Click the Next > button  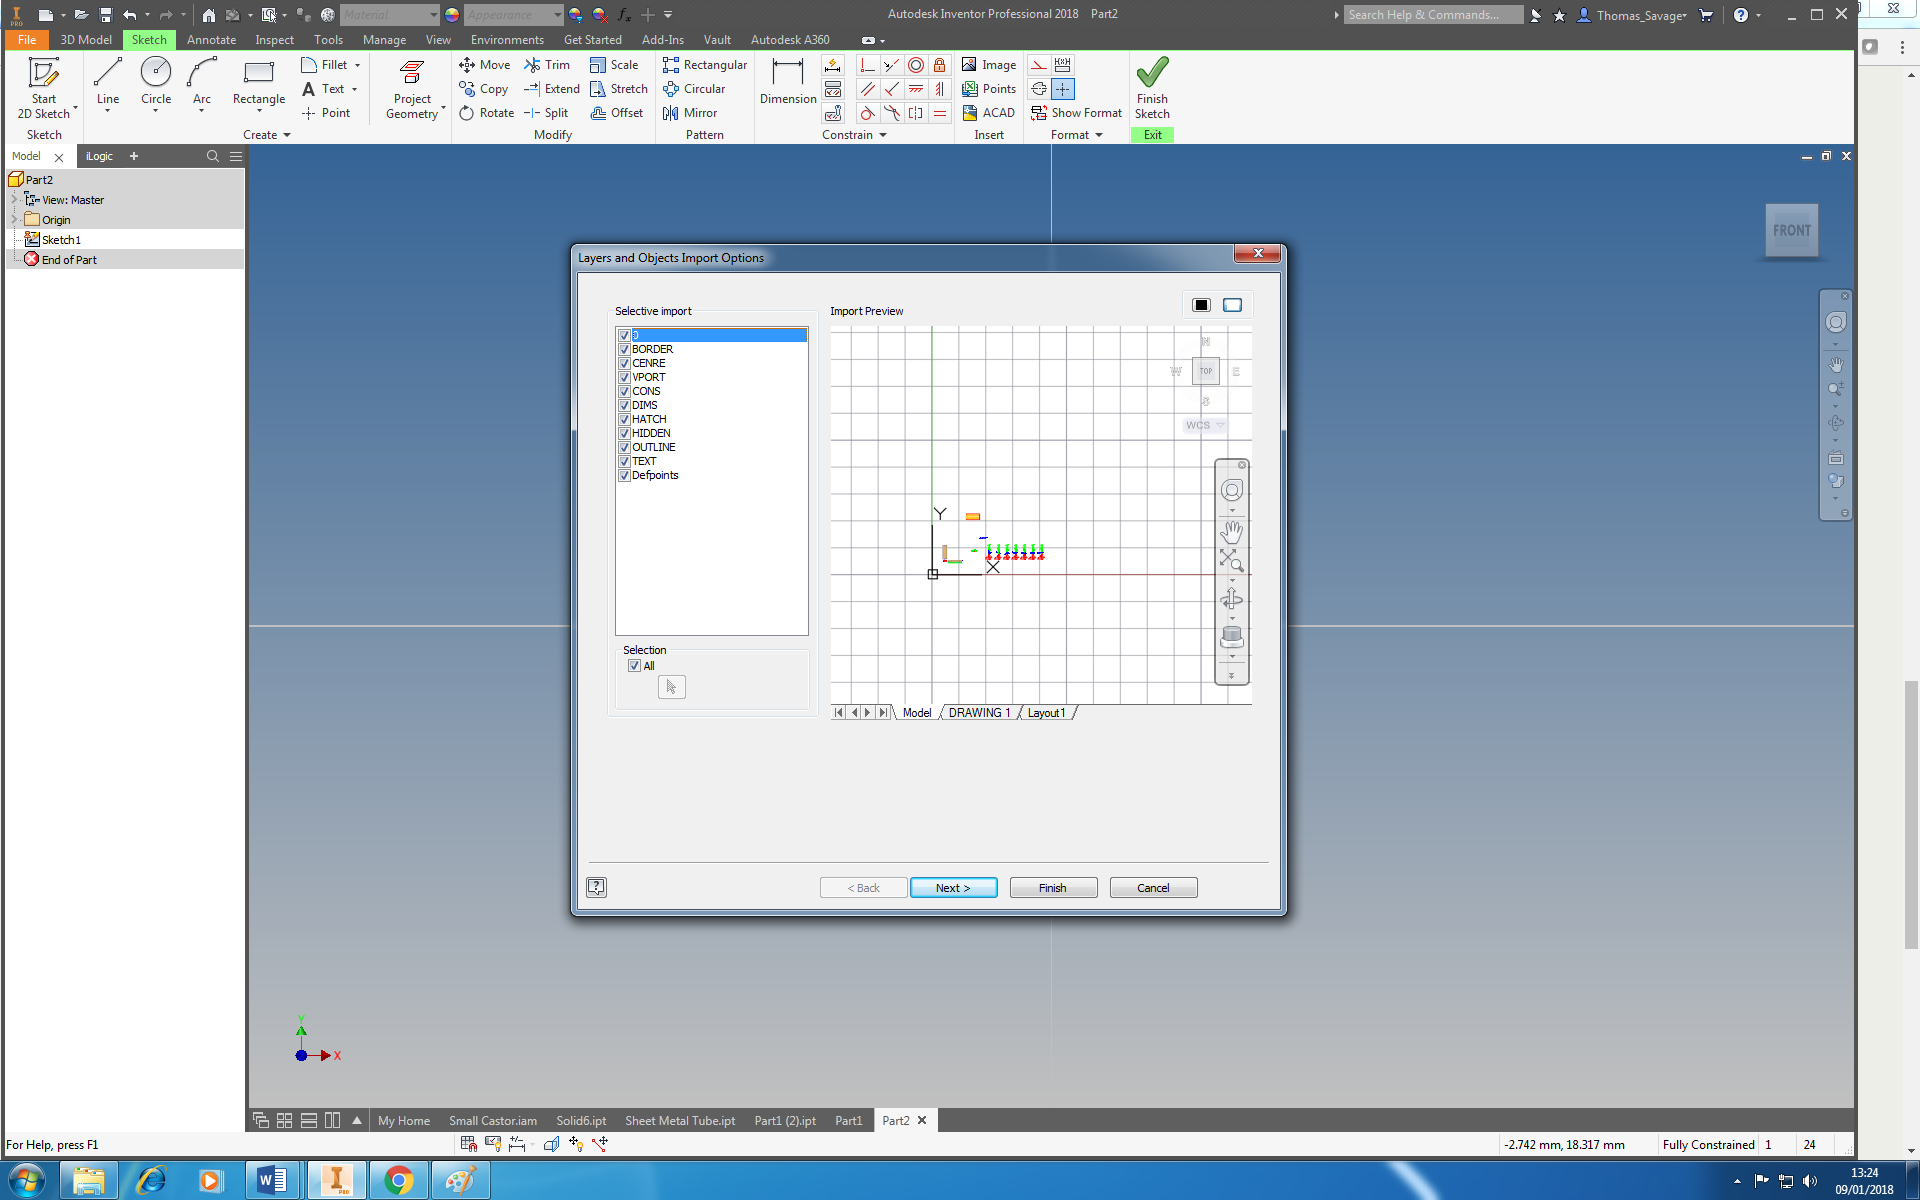click(x=953, y=888)
